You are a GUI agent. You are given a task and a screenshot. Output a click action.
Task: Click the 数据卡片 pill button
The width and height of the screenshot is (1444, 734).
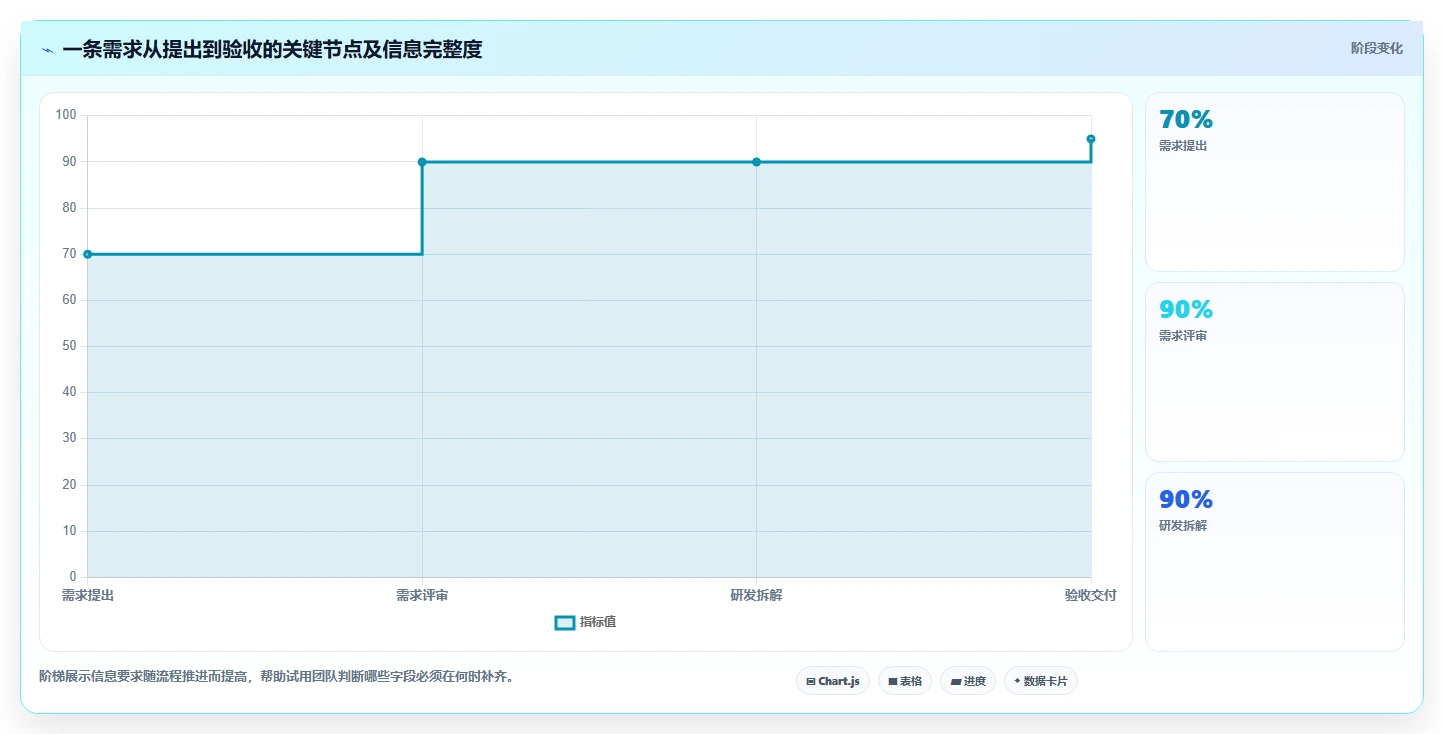coord(1041,681)
